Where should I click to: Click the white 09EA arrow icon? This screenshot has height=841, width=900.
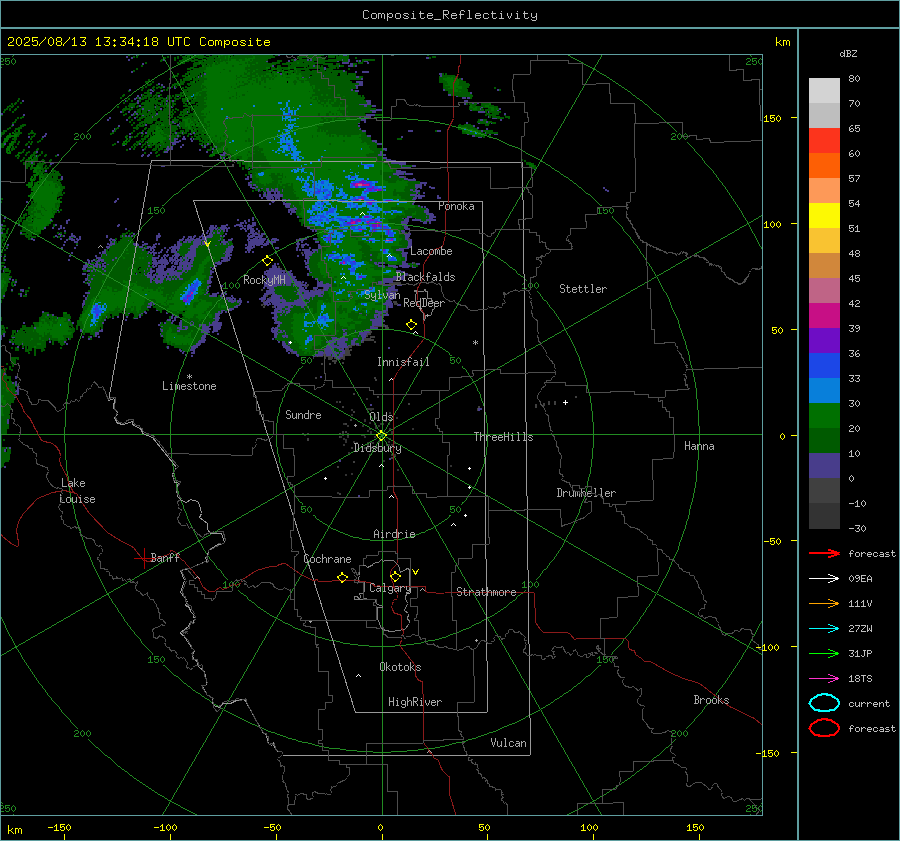pyautogui.click(x=824, y=578)
